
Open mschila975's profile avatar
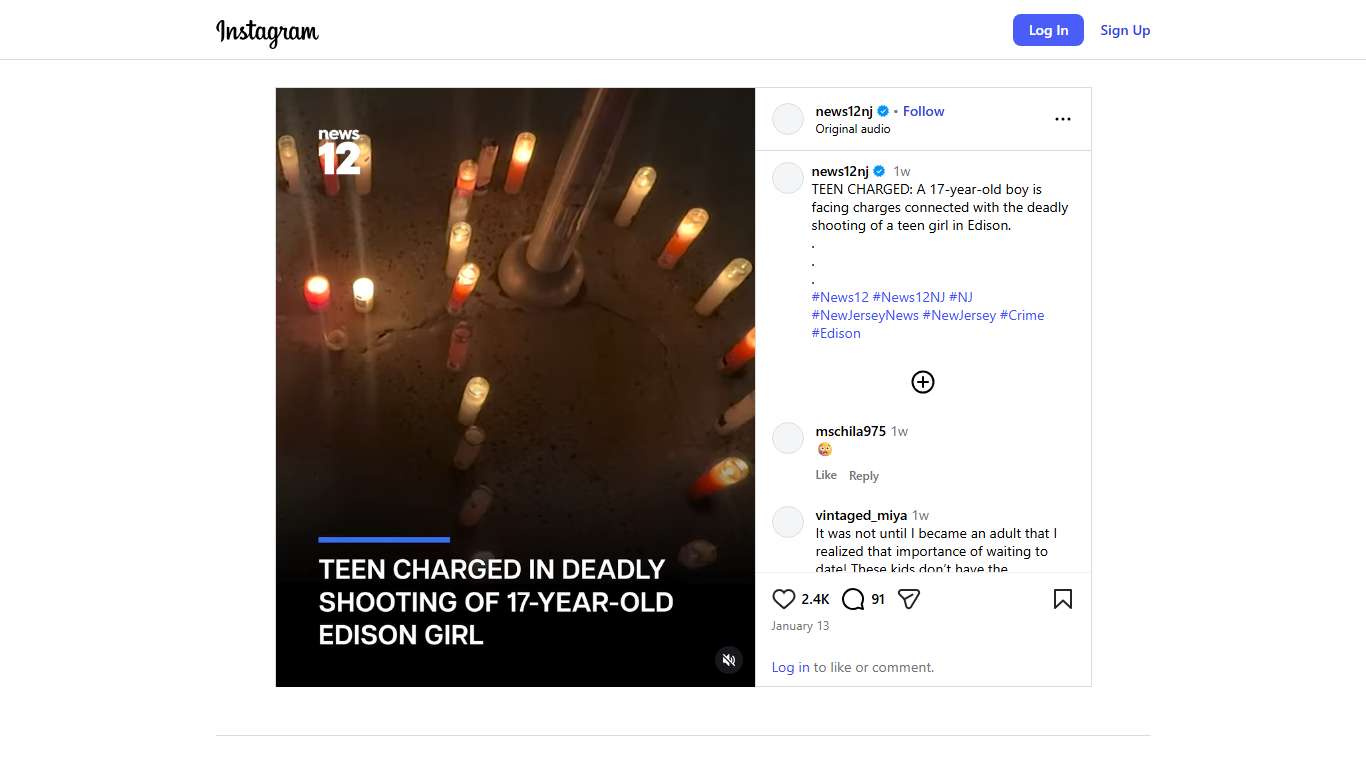[788, 438]
